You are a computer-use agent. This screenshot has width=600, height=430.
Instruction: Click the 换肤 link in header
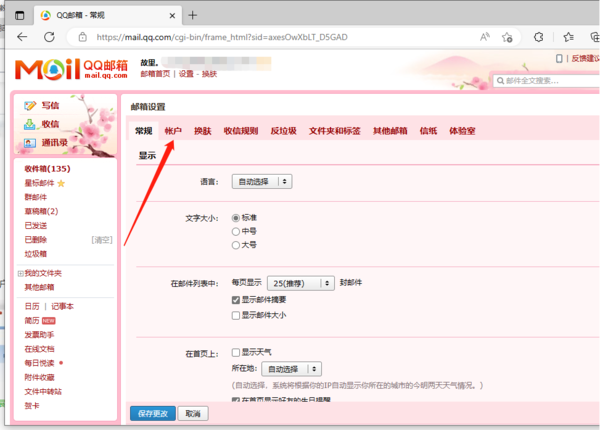click(x=209, y=74)
